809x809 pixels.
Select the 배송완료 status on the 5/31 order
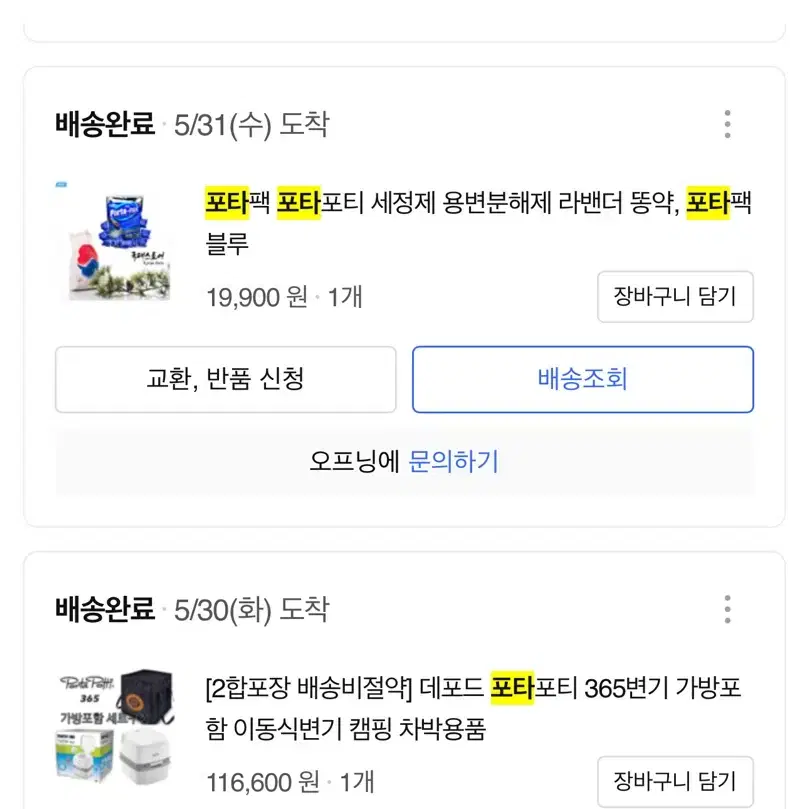tap(105, 124)
